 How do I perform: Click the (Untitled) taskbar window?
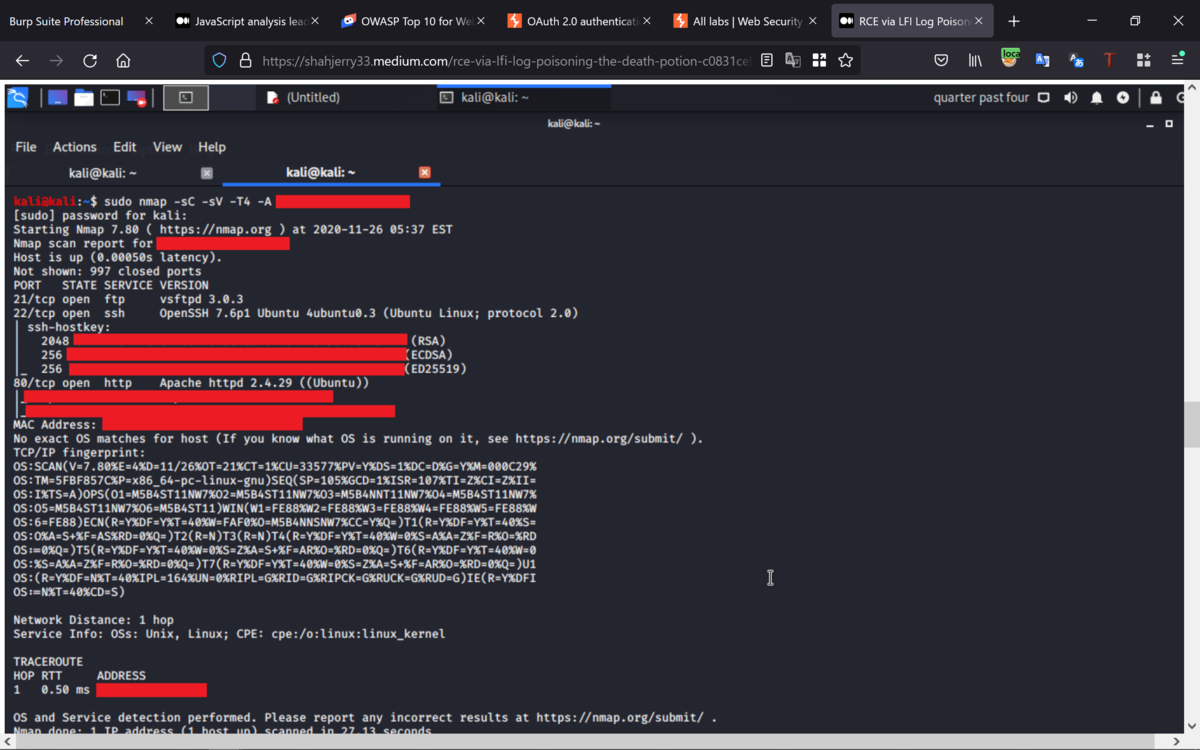pyautogui.click(x=345, y=97)
